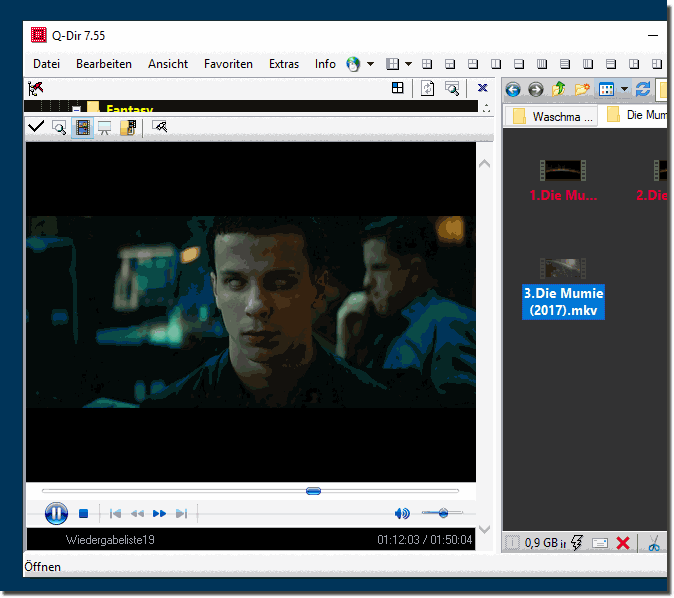Click the volume slider handle
Image resolution: width=674 pixels, height=598 pixels.
pyautogui.click(x=444, y=512)
